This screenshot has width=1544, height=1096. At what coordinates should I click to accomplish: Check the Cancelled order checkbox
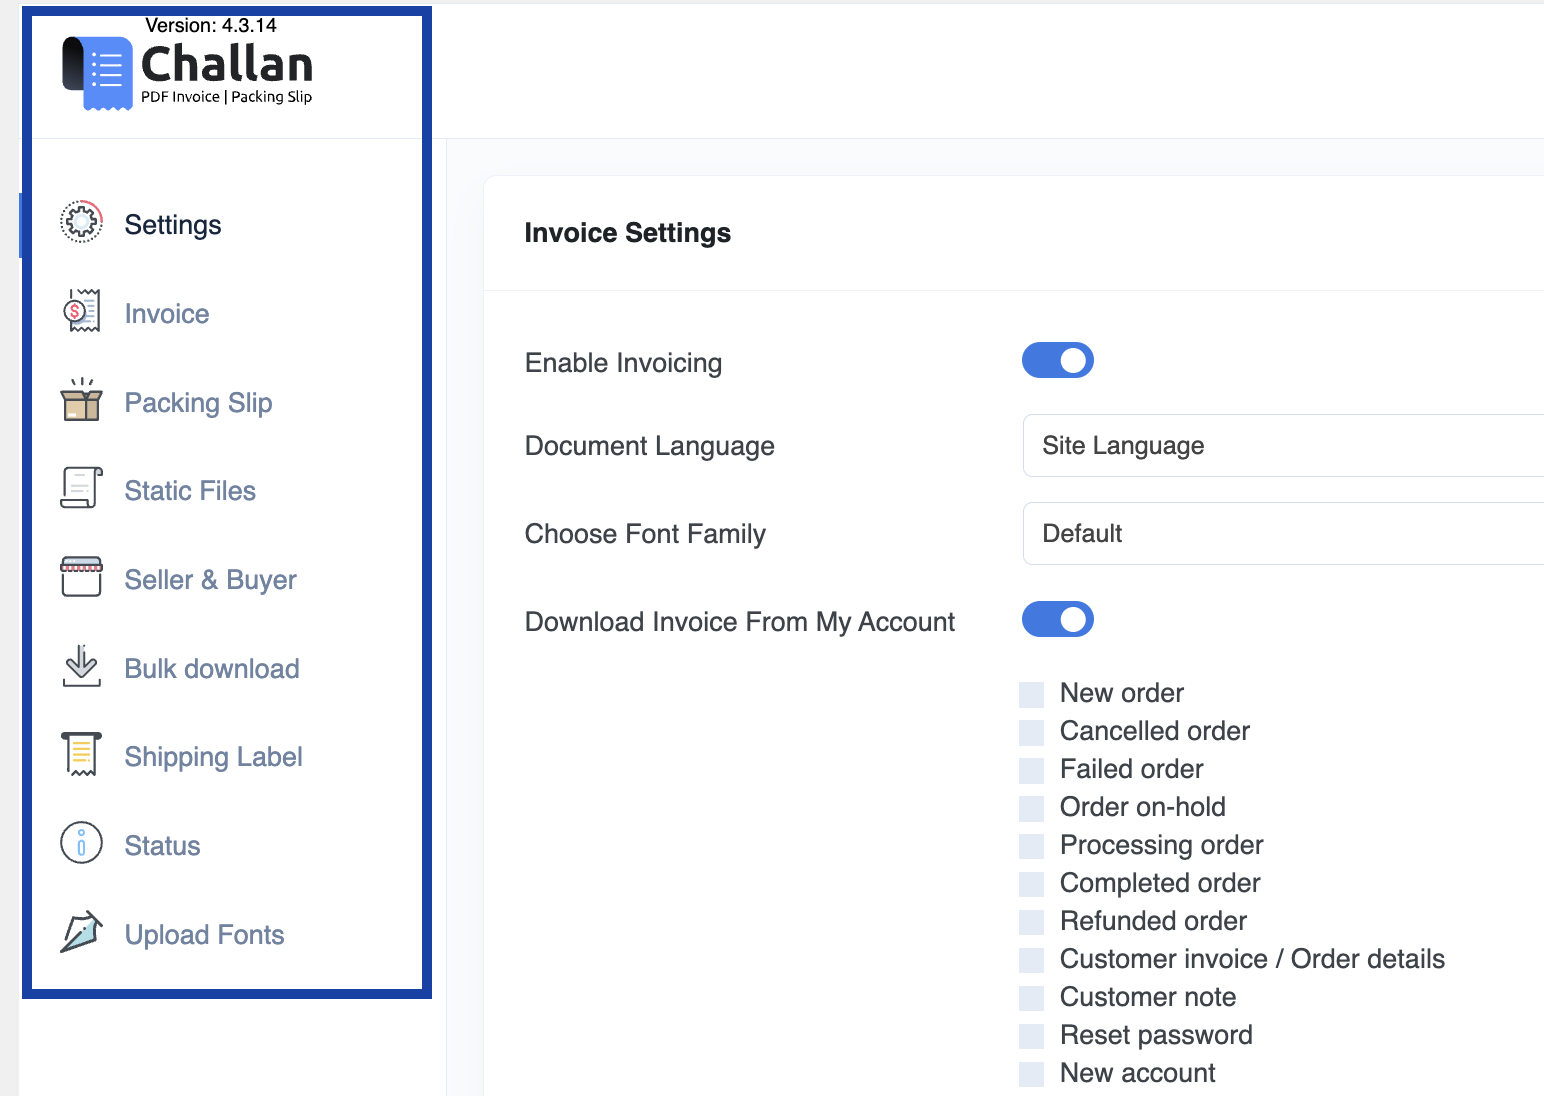(1031, 732)
